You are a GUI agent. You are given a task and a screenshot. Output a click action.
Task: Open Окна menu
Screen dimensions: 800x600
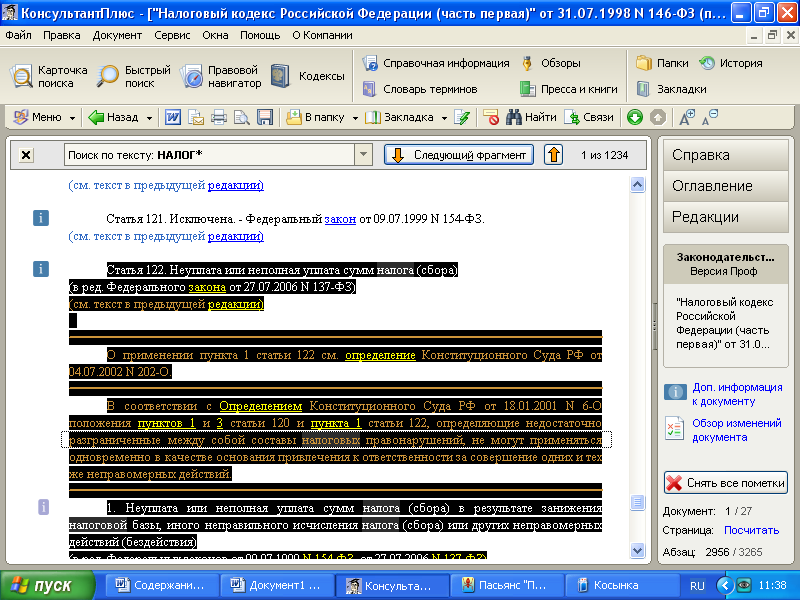click(215, 35)
